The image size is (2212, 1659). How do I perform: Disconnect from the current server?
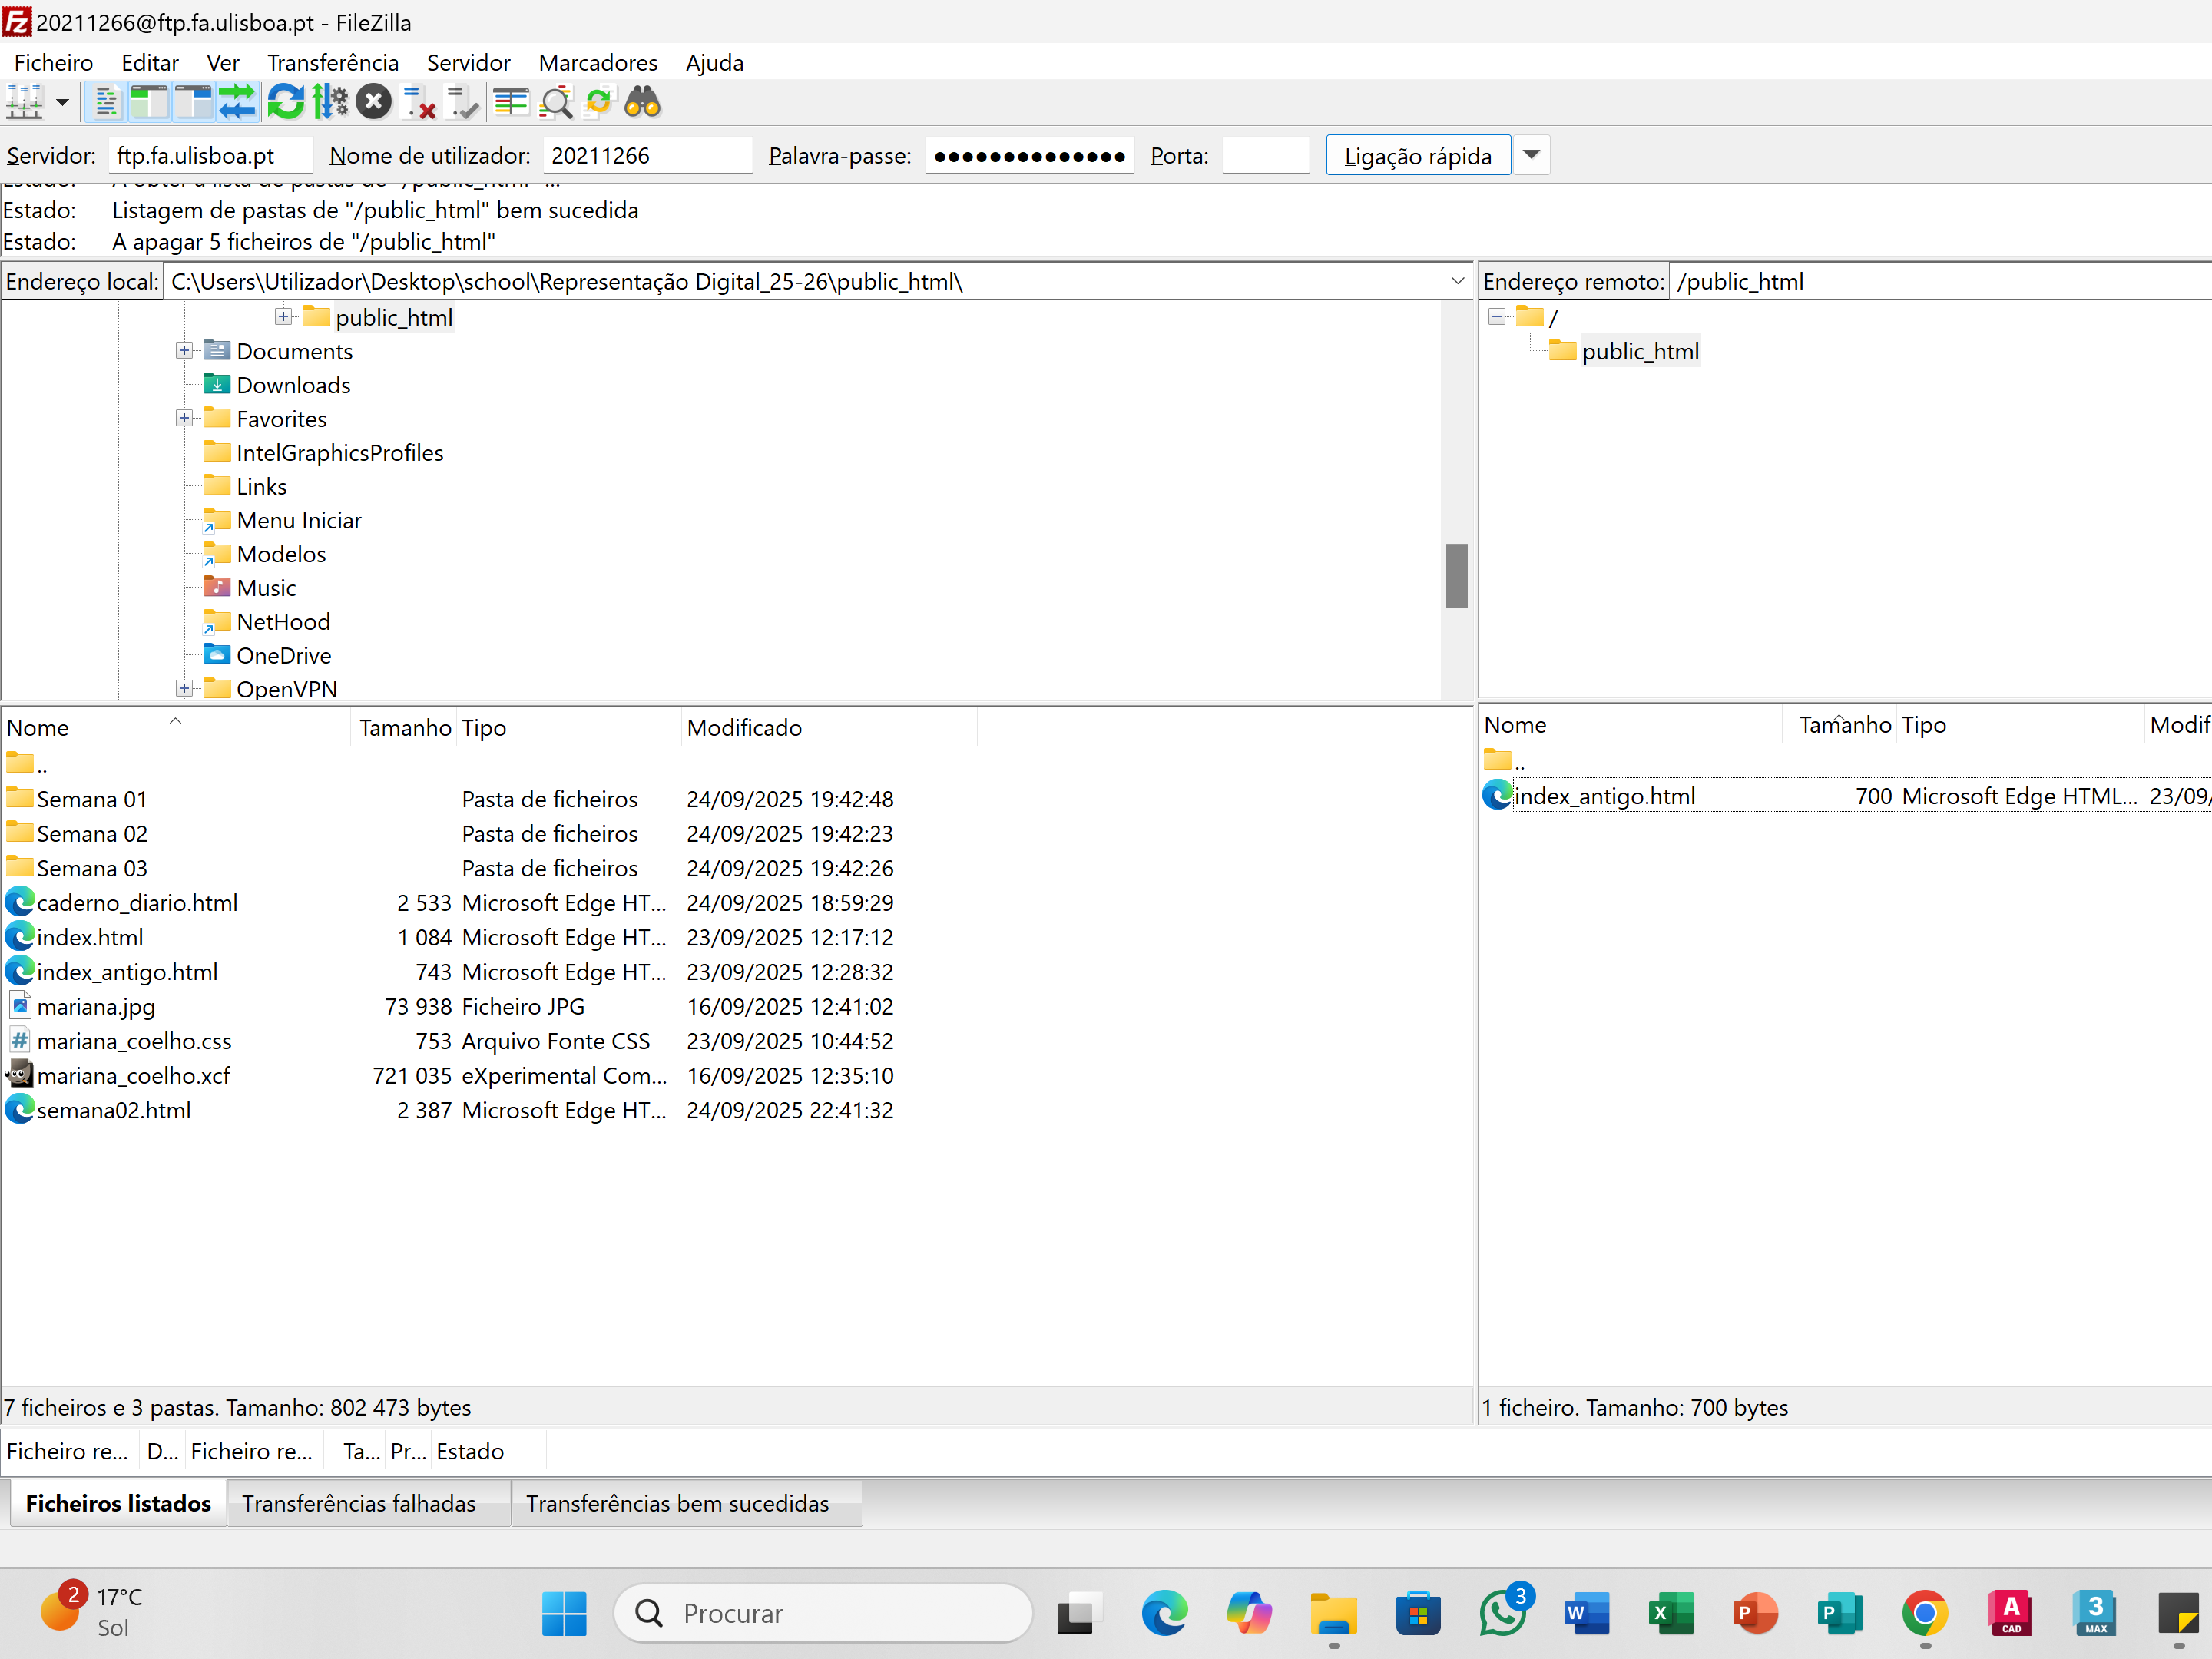(x=419, y=102)
